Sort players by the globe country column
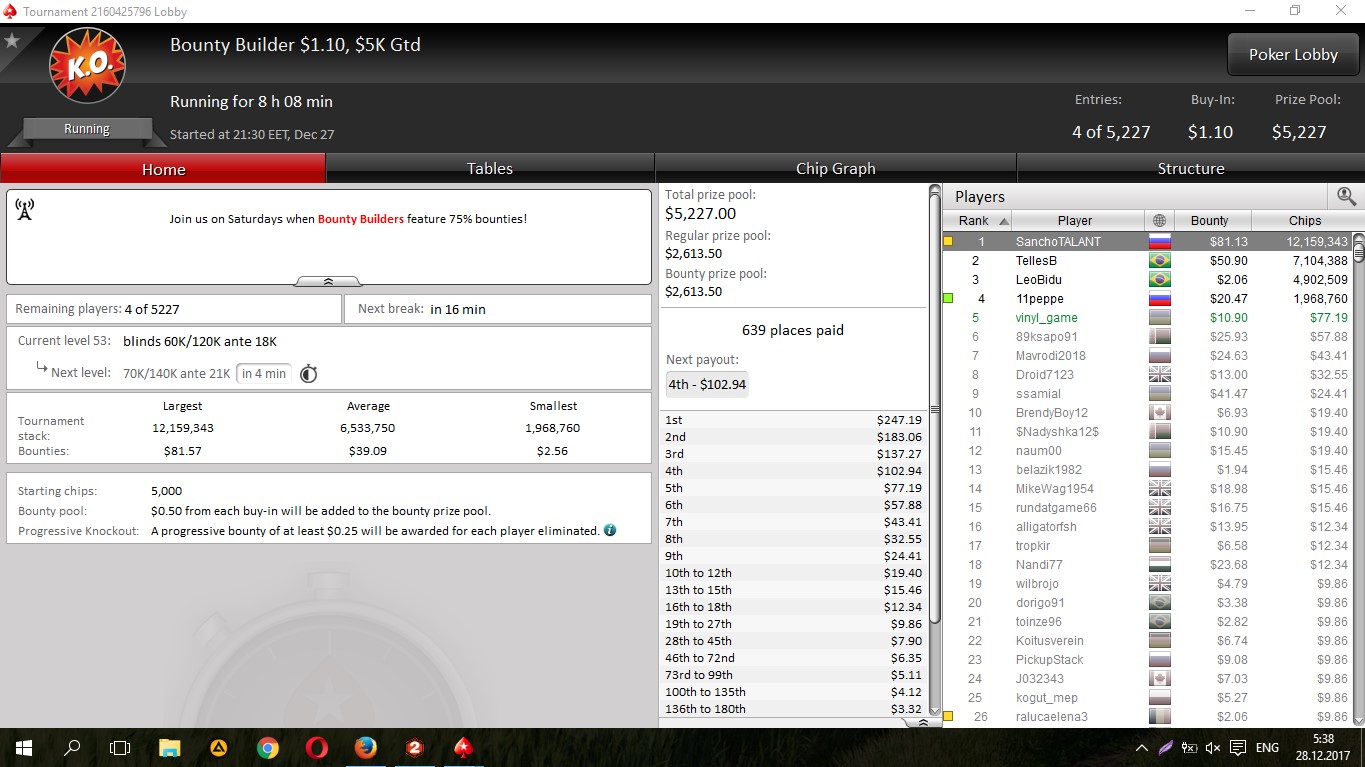This screenshot has height=767, width=1365. (1159, 221)
